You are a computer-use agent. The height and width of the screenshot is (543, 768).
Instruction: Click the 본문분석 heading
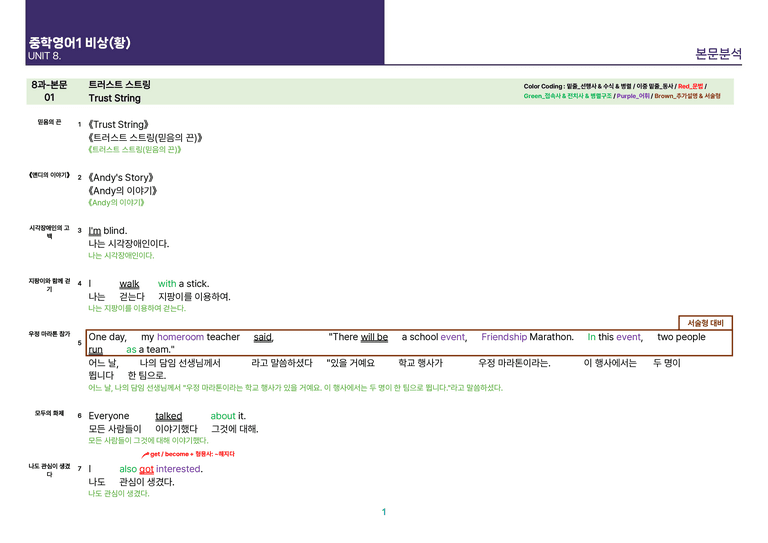click(x=718, y=53)
